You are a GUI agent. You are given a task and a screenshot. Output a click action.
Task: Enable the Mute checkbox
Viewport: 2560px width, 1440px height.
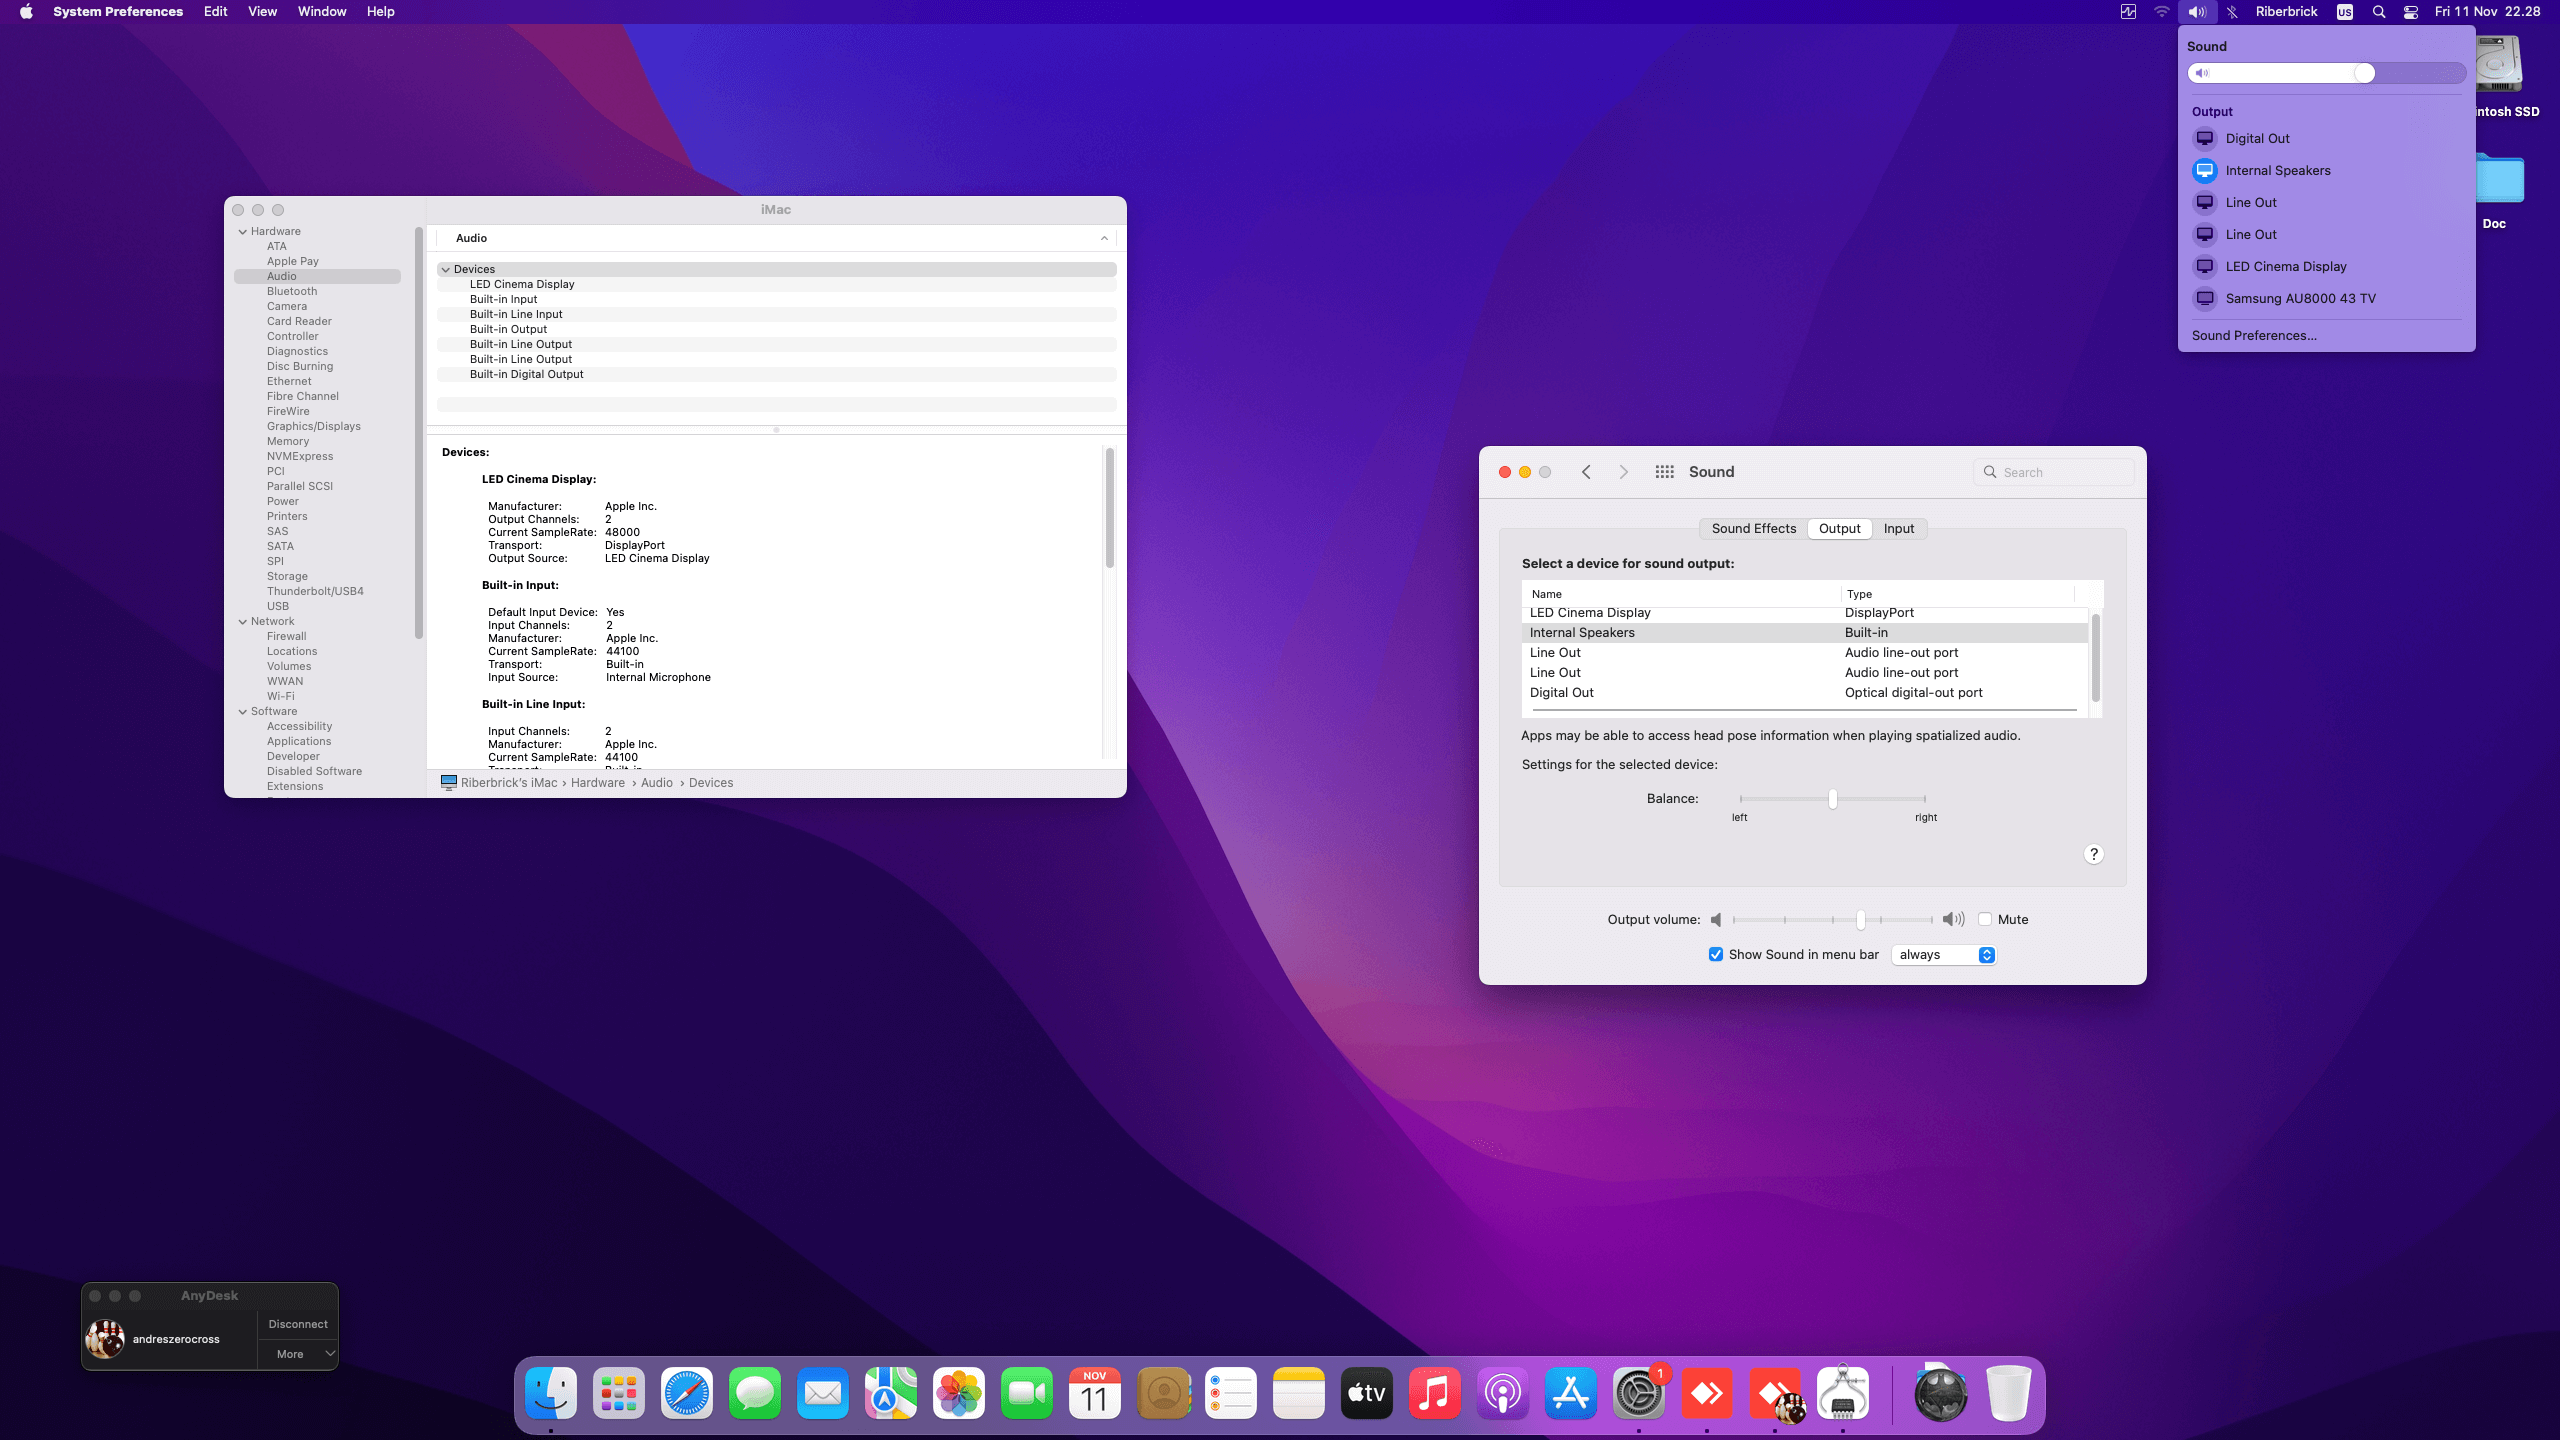pyautogui.click(x=1985, y=920)
